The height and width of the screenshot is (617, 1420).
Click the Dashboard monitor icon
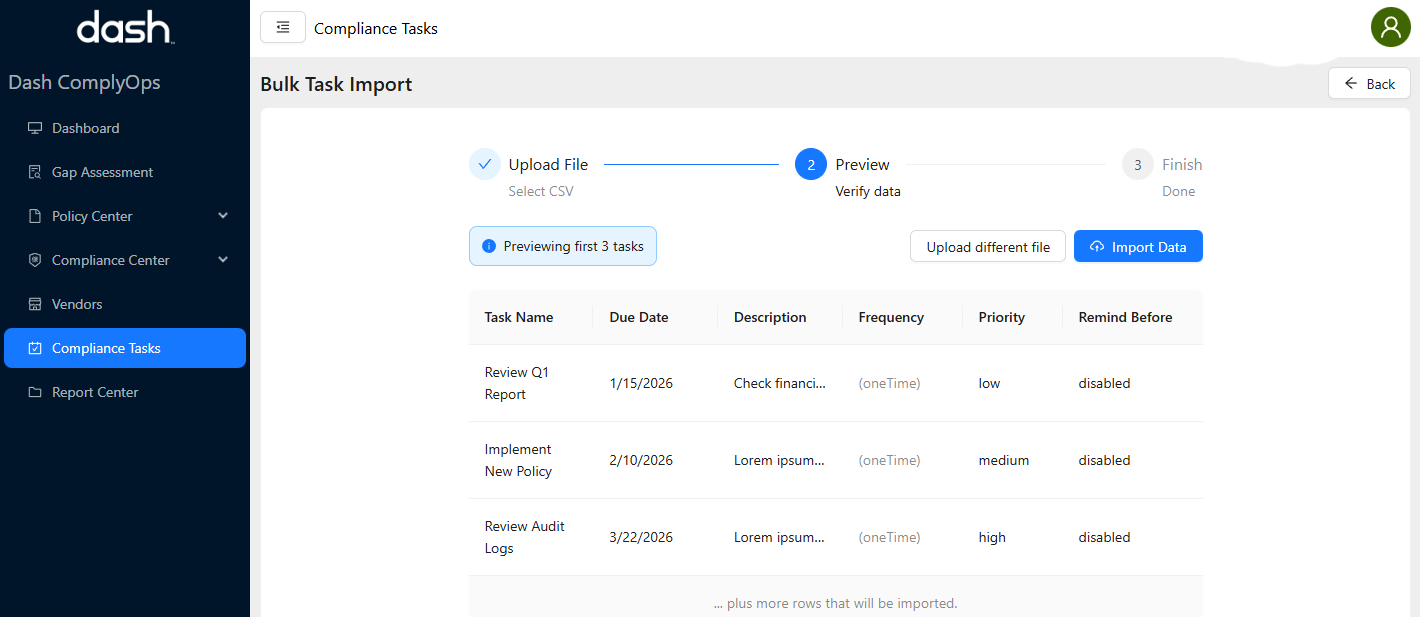[x=35, y=128]
